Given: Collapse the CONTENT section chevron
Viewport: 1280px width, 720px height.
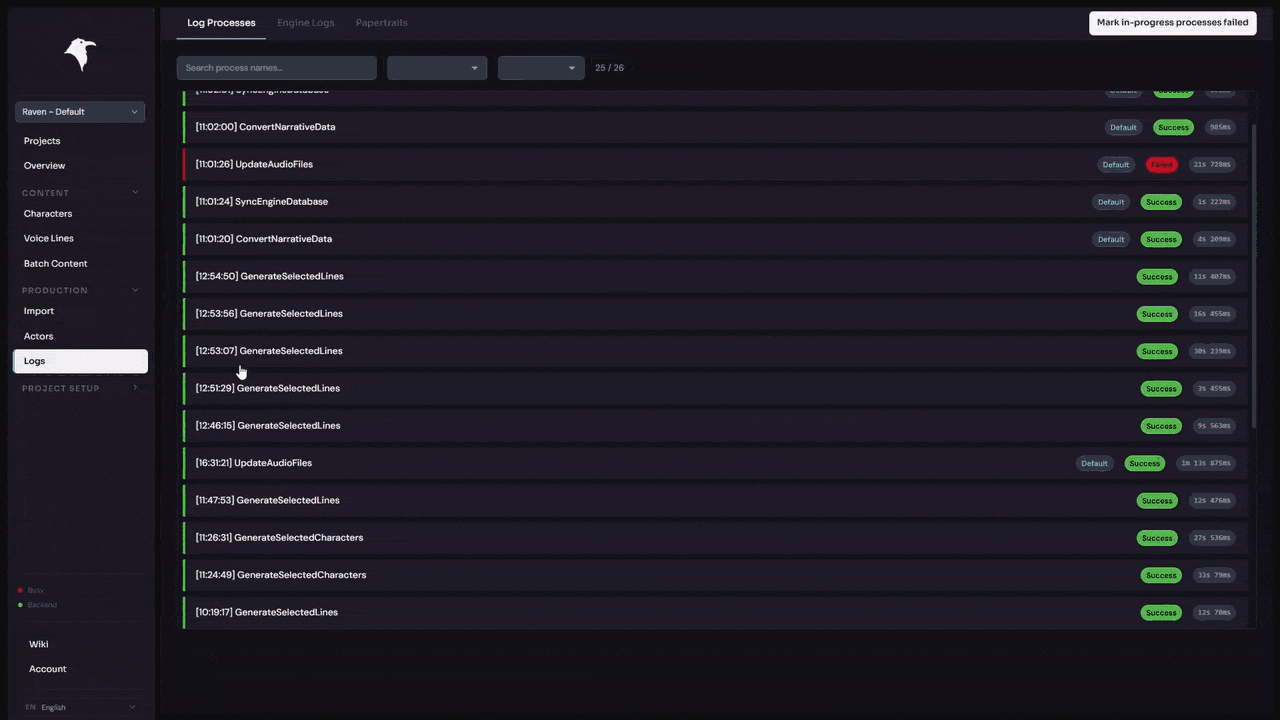Looking at the screenshot, I should (135, 193).
